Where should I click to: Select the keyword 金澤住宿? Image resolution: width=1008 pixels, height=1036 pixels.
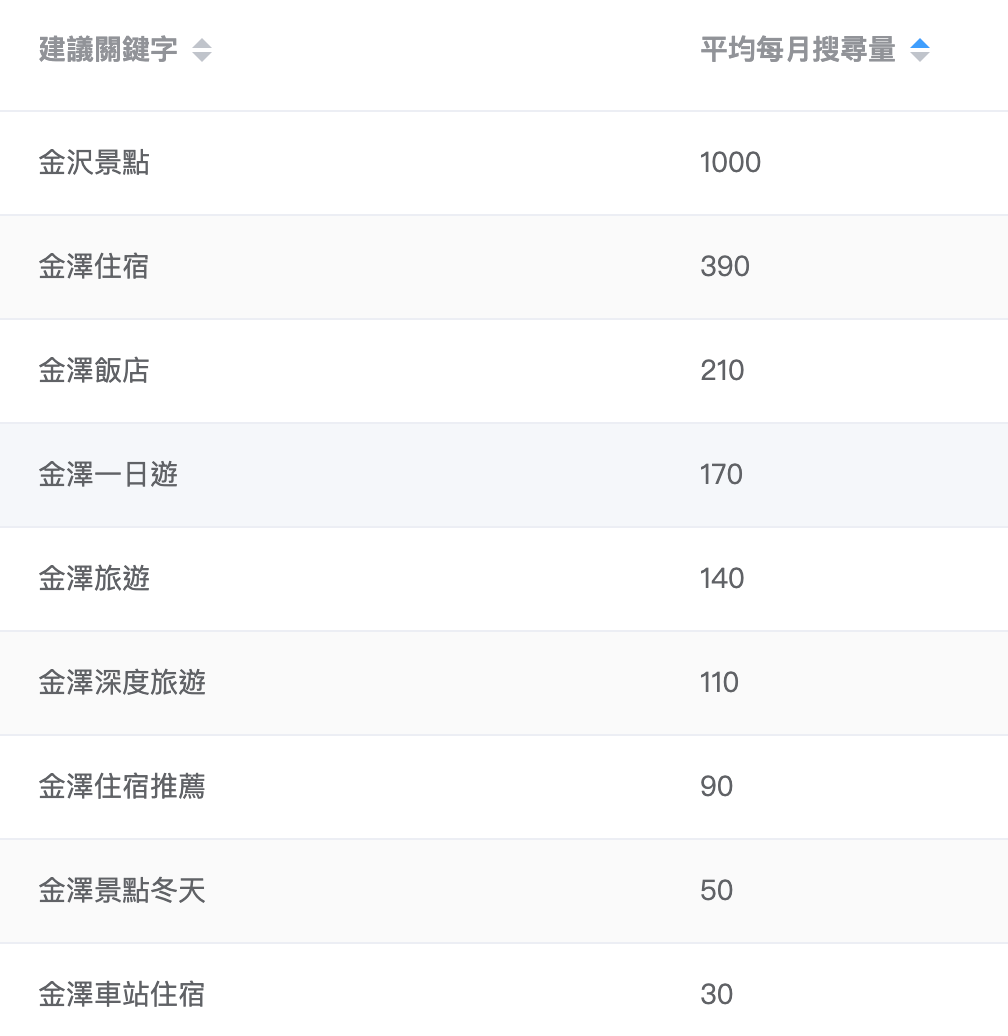click(94, 267)
